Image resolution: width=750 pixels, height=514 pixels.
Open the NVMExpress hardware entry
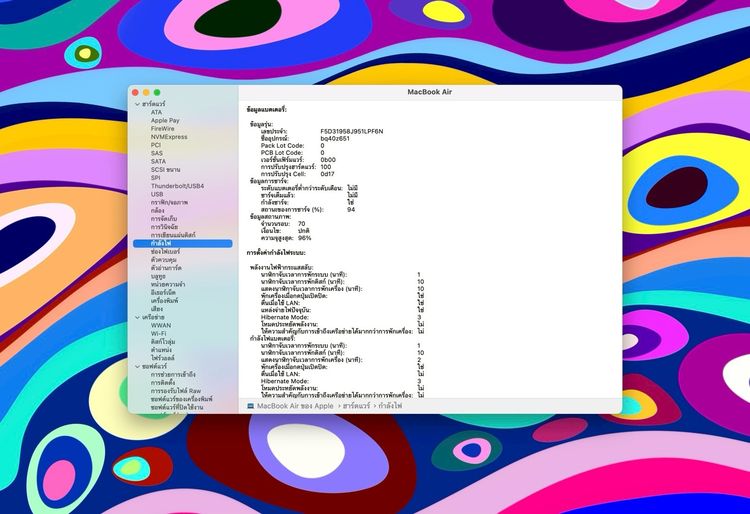[169, 137]
